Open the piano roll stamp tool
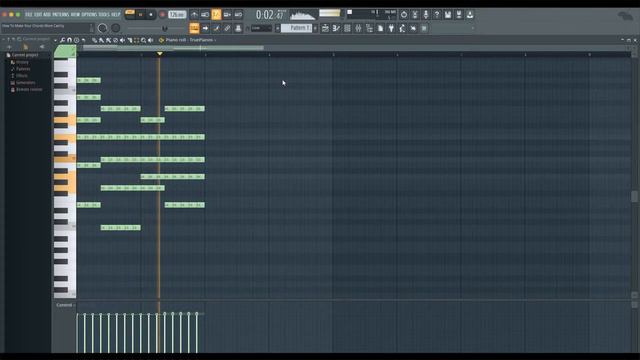The width and height of the screenshot is (640, 360). click(76, 40)
